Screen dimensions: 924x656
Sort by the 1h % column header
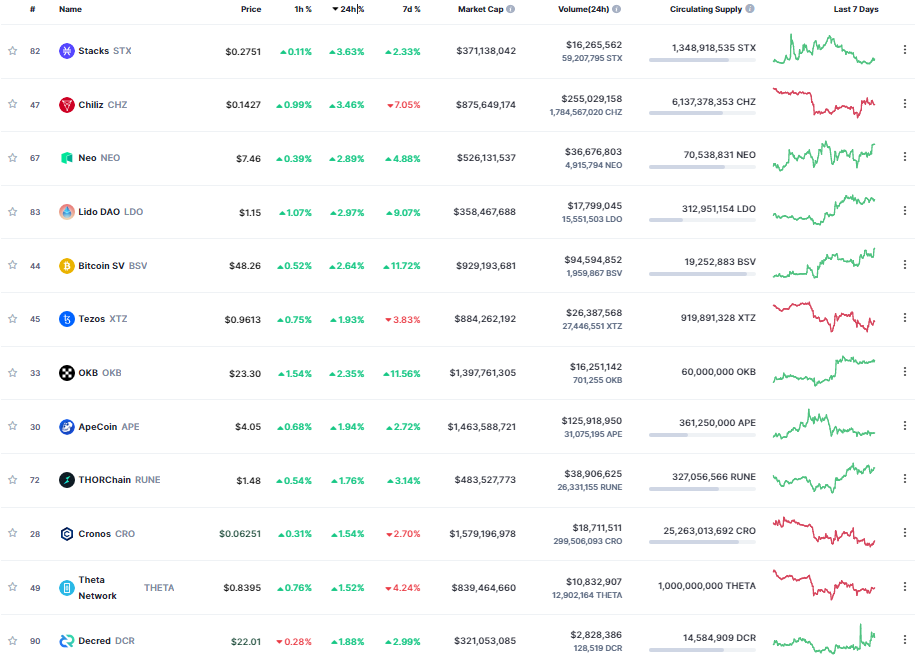[x=303, y=9]
